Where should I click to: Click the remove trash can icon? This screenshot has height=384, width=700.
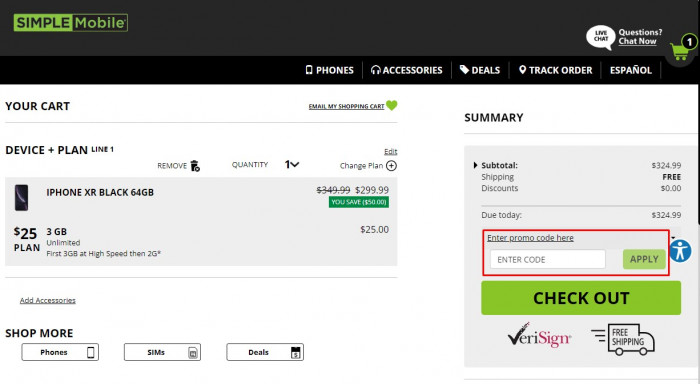tap(195, 166)
